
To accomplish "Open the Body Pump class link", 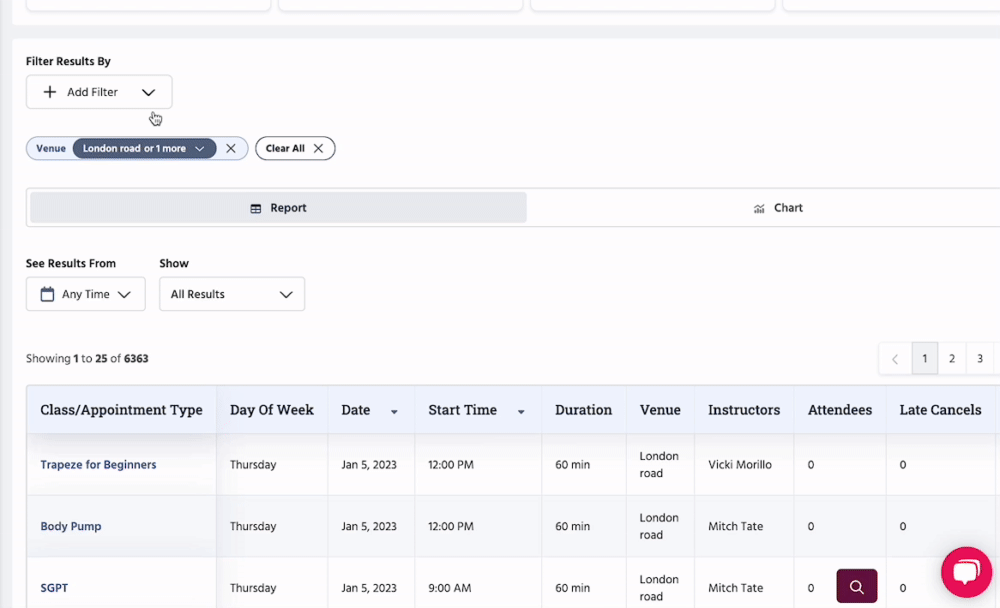I will pos(71,527).
